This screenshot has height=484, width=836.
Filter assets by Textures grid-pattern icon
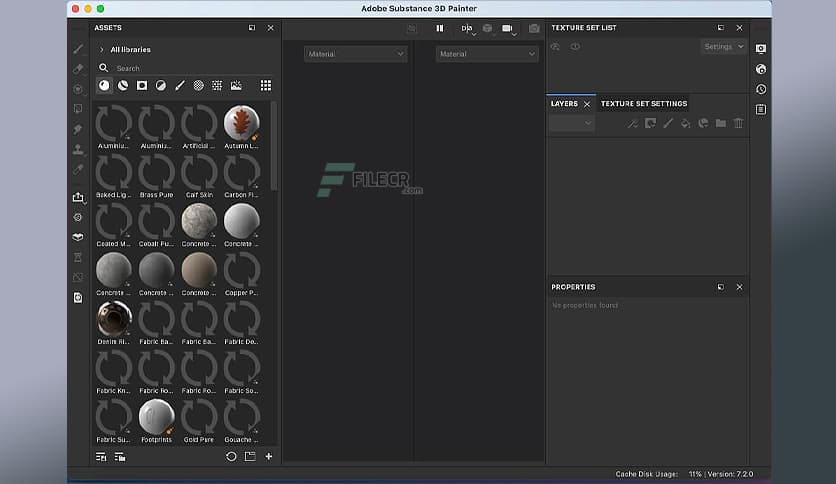[x=217, y=85]
